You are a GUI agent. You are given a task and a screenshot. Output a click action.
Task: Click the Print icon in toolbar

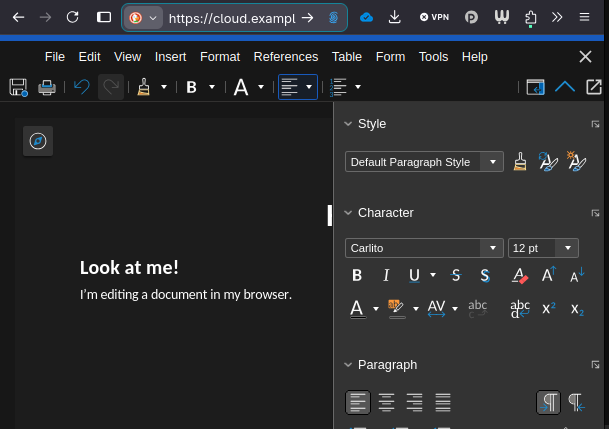[46, 87]
